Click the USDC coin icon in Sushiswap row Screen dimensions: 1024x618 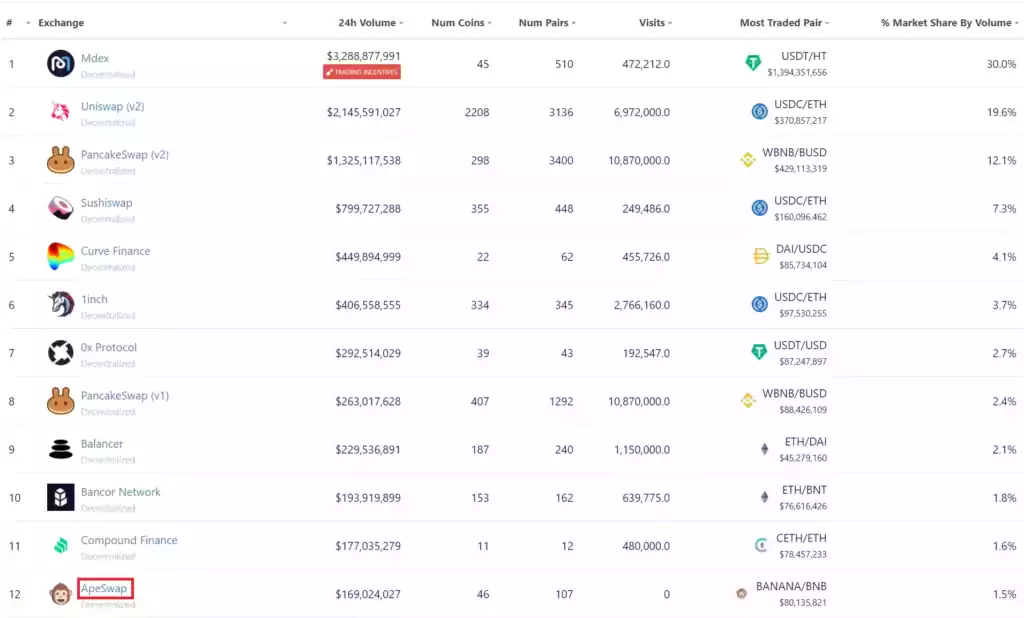point(759,208)
